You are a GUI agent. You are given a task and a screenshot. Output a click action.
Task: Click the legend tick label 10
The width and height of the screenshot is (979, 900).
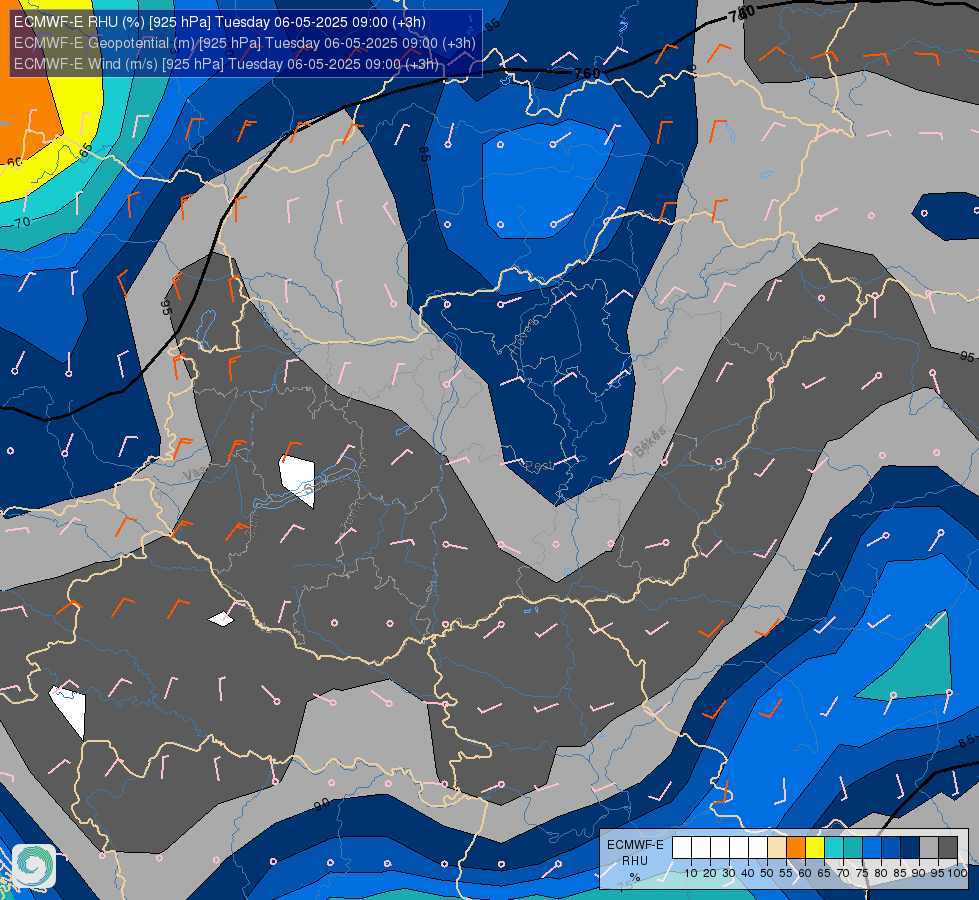pyautogui.click(x=691, y=873)
